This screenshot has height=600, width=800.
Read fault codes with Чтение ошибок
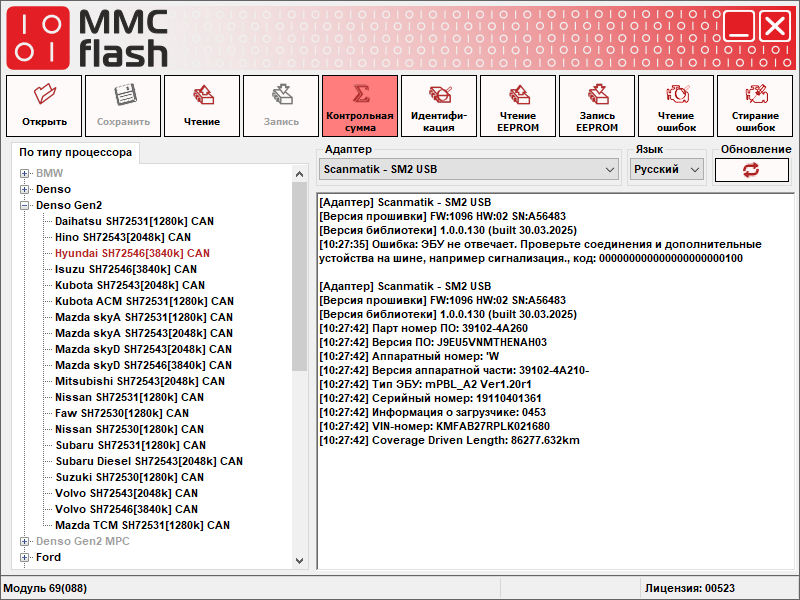point(676,106)
